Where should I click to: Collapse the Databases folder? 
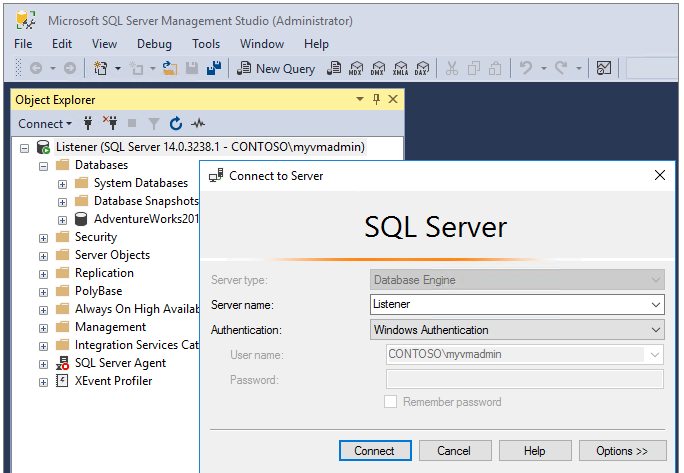coord(43,166)
